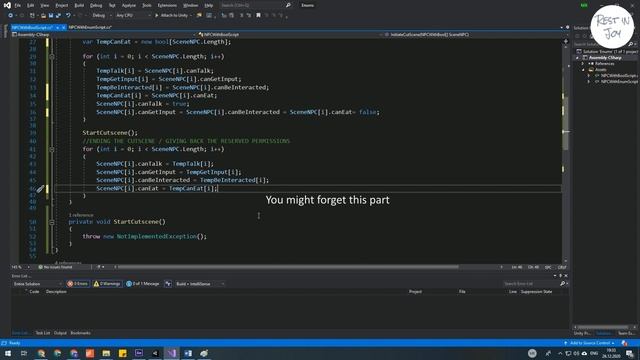Click the Save file toolbar icon
This screenshot has width=640, height=360.
(51, 16)
